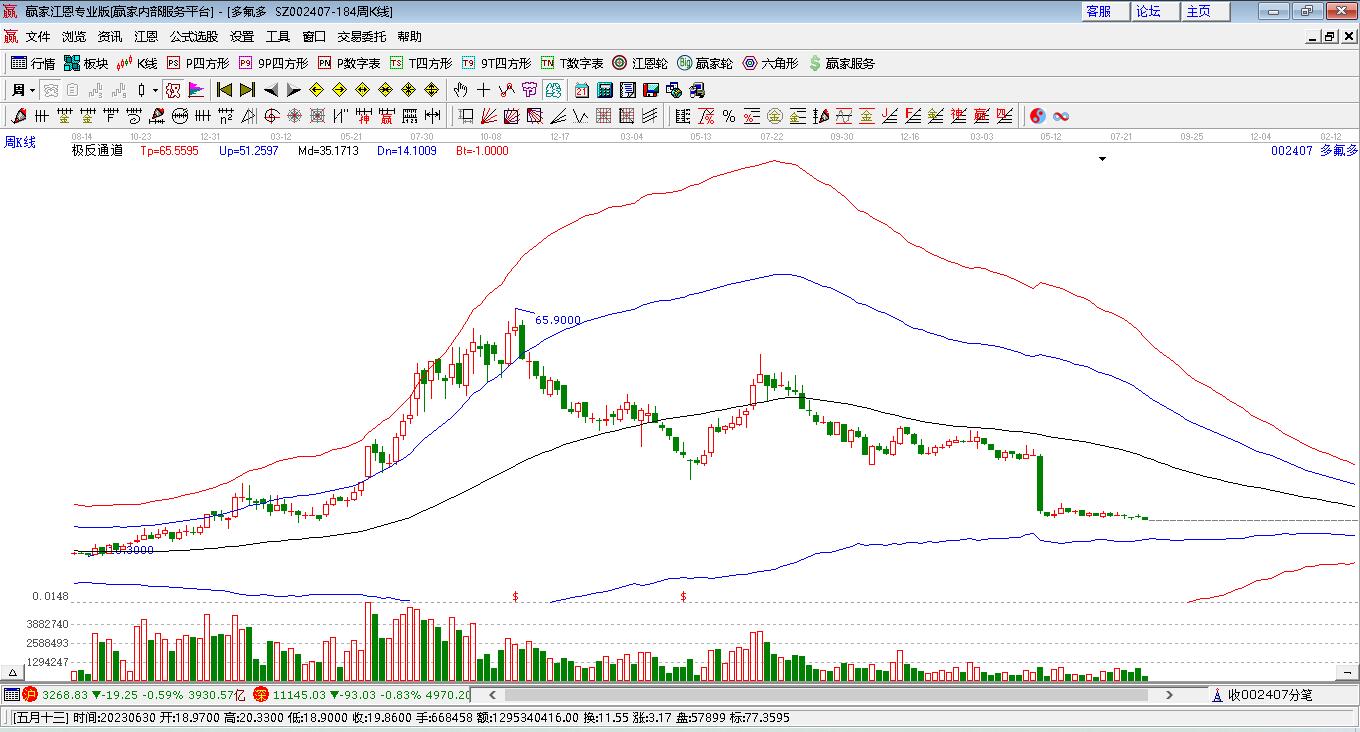
Task: Open the 江恩 menu
Action: [x=146, y=36]
